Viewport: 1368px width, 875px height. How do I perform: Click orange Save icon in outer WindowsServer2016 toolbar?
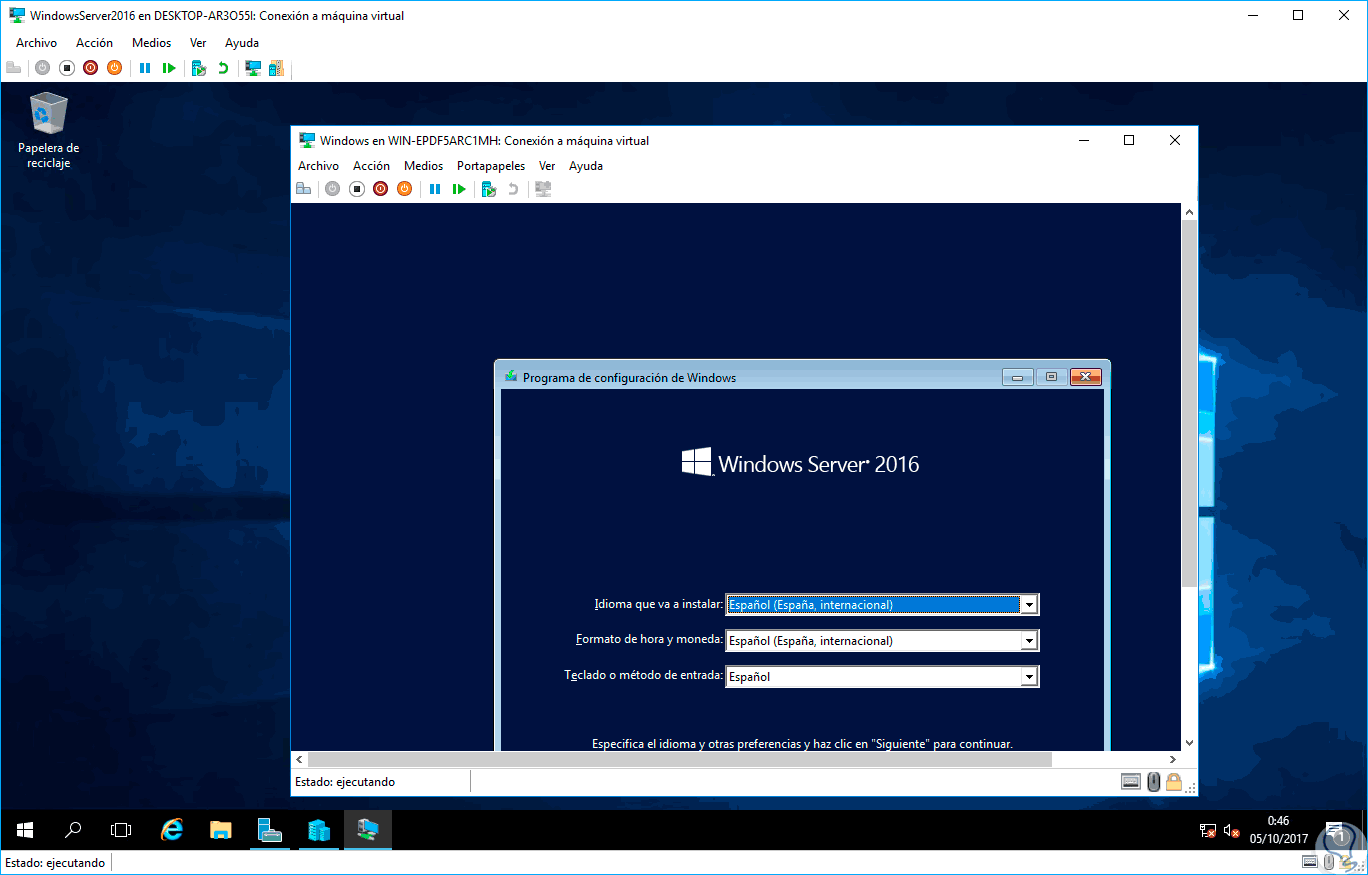(115, 68)
